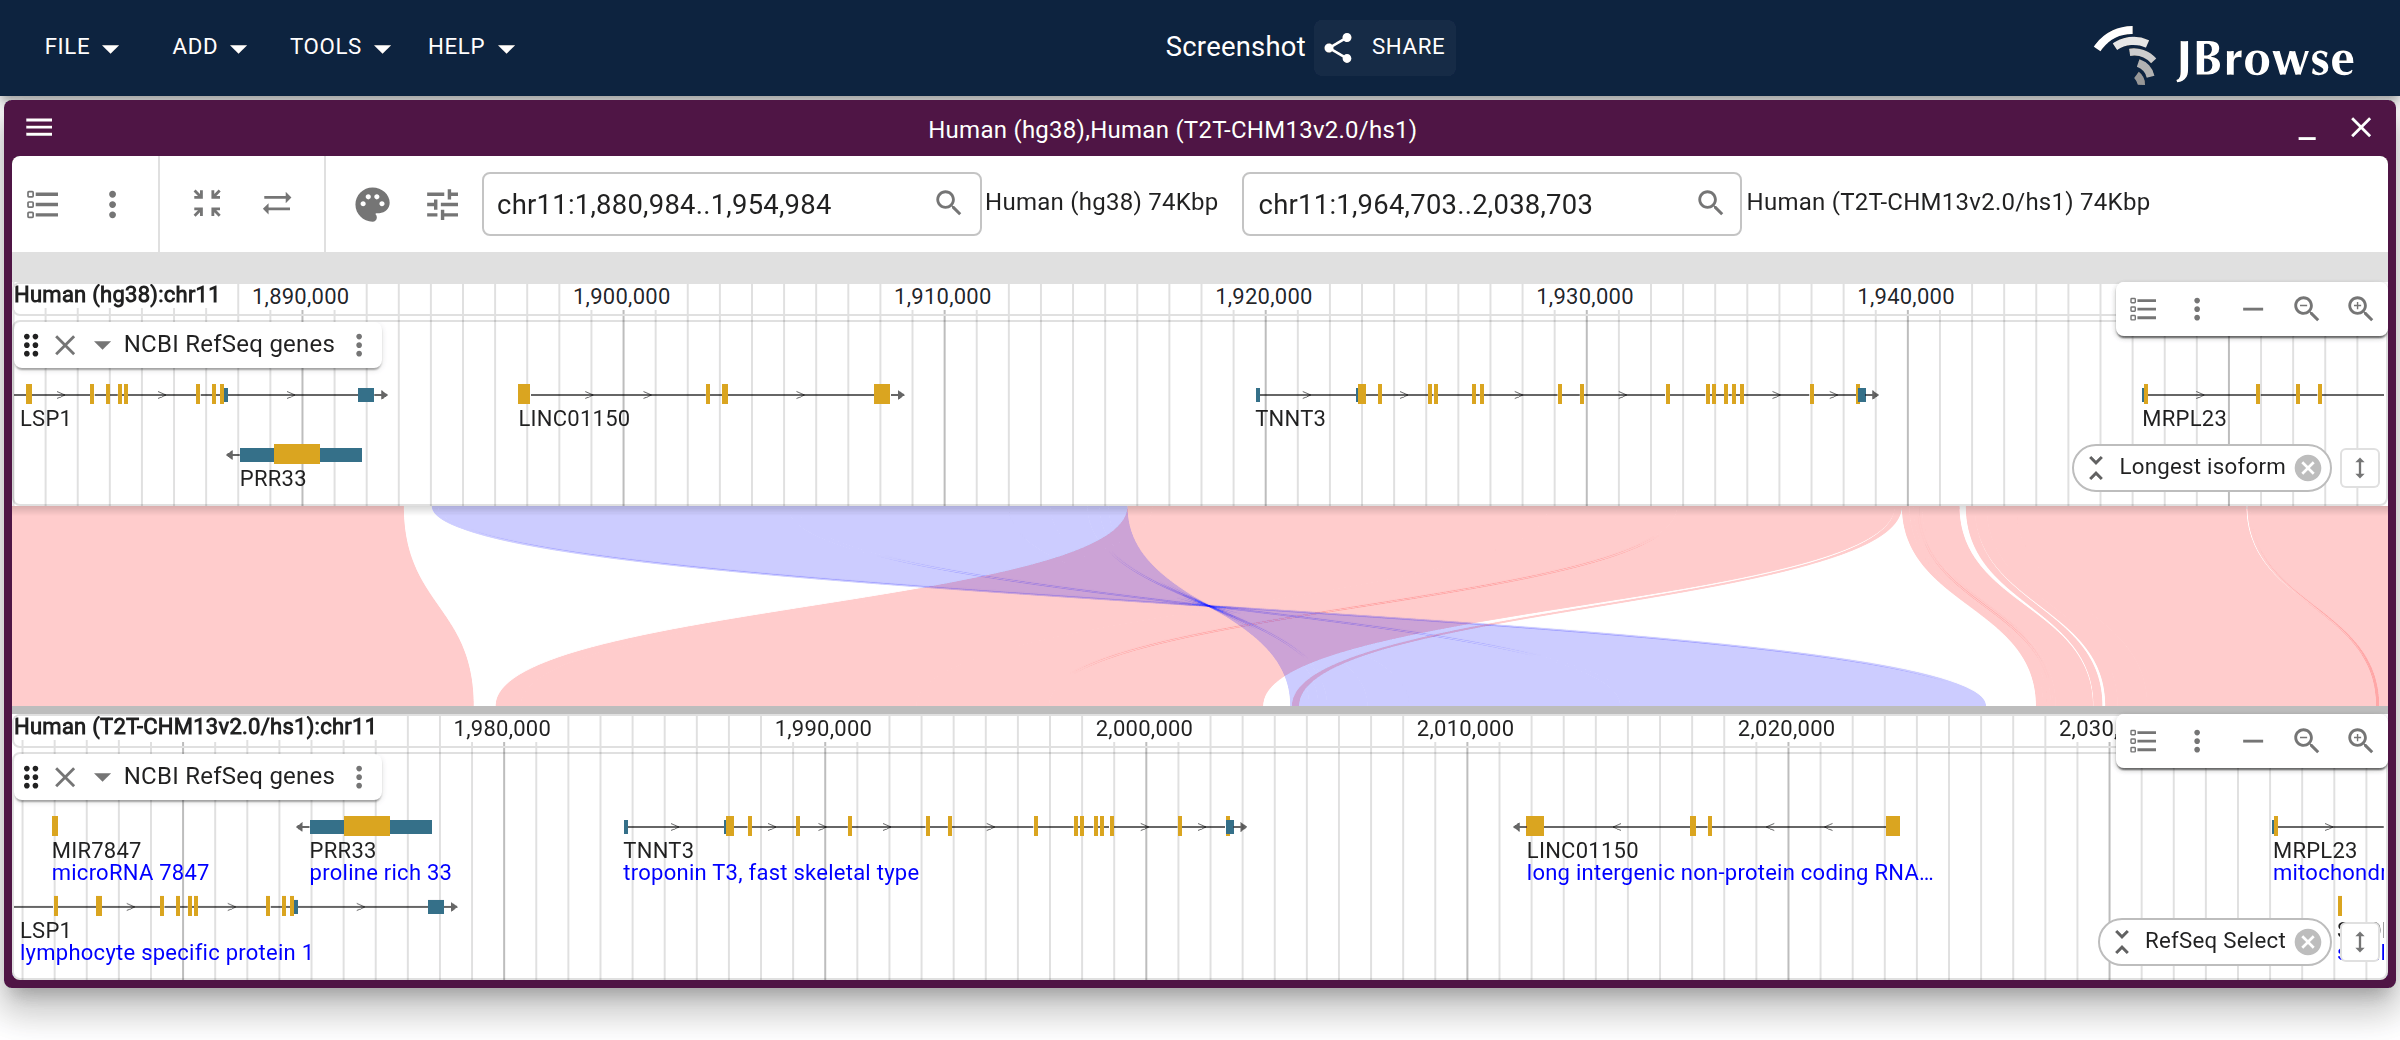Open the track selector in the main toolbar
Screen dimensions: 2400x1040
coord(42,204)
